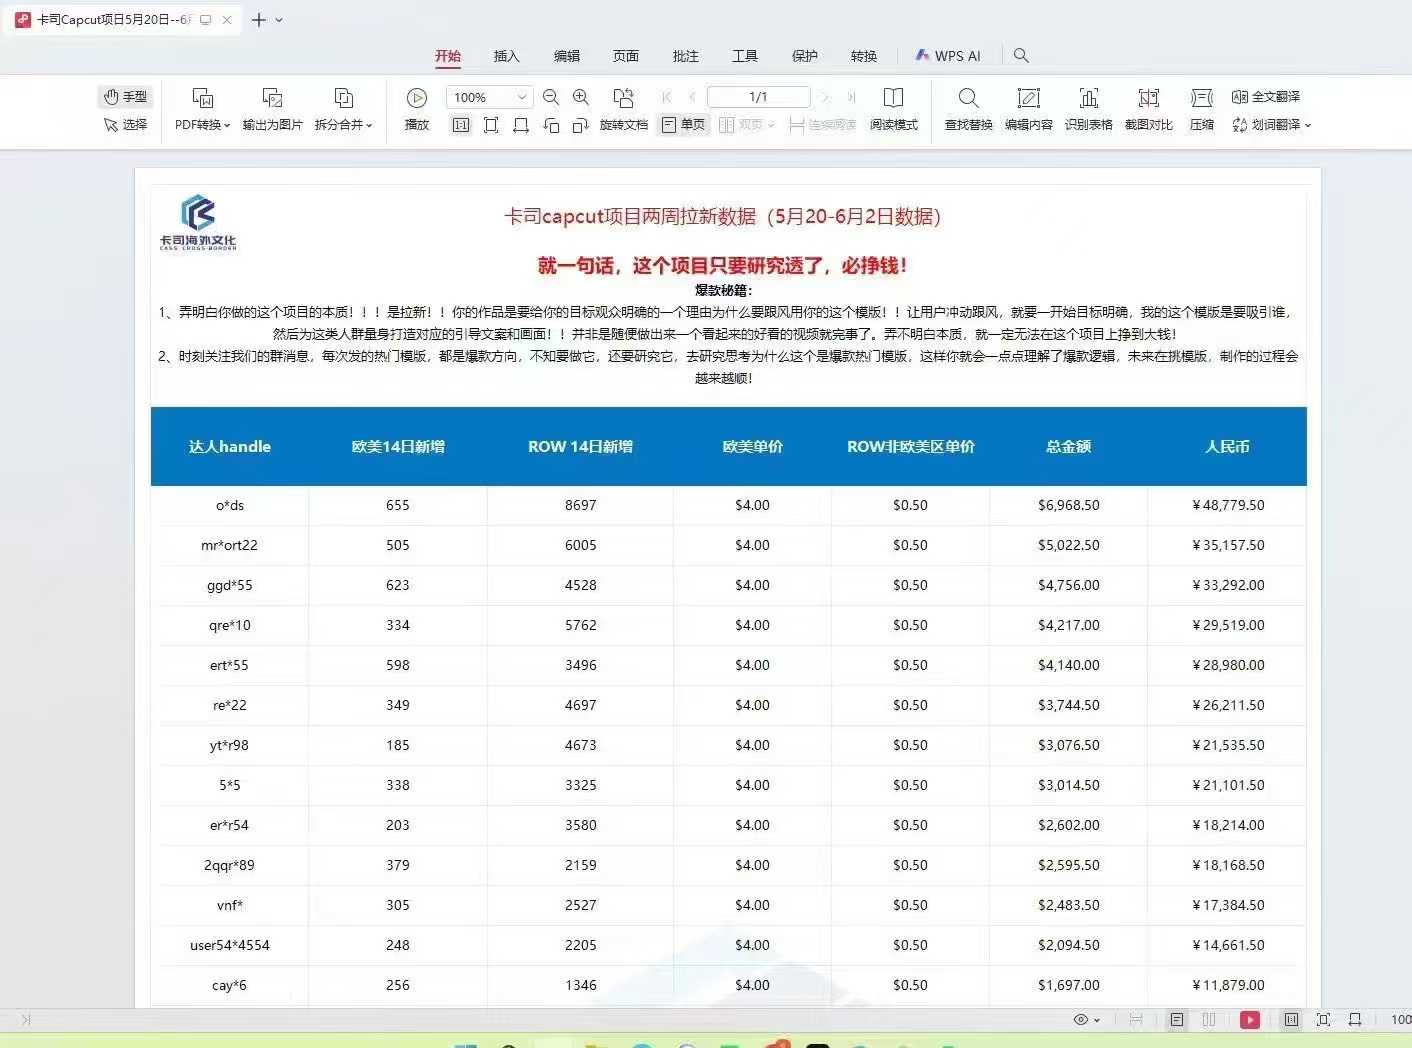The width and height of the screenshot is (1412, 1048).
Task: Toggle 连续阅读 continuous reading
Action: [823, 125]
